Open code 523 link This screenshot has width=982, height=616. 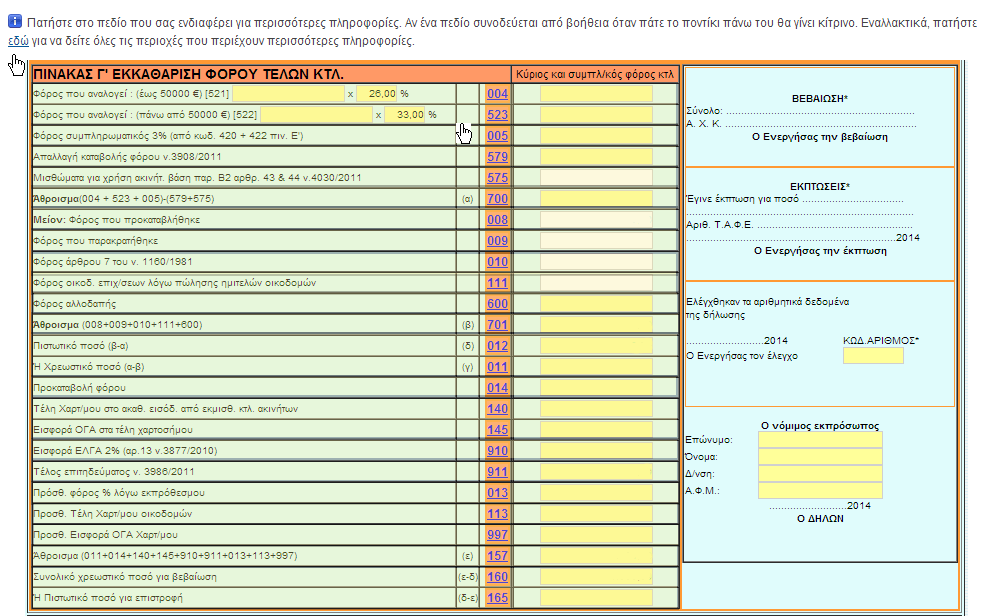pyautogui.click(x=497, y=115)
